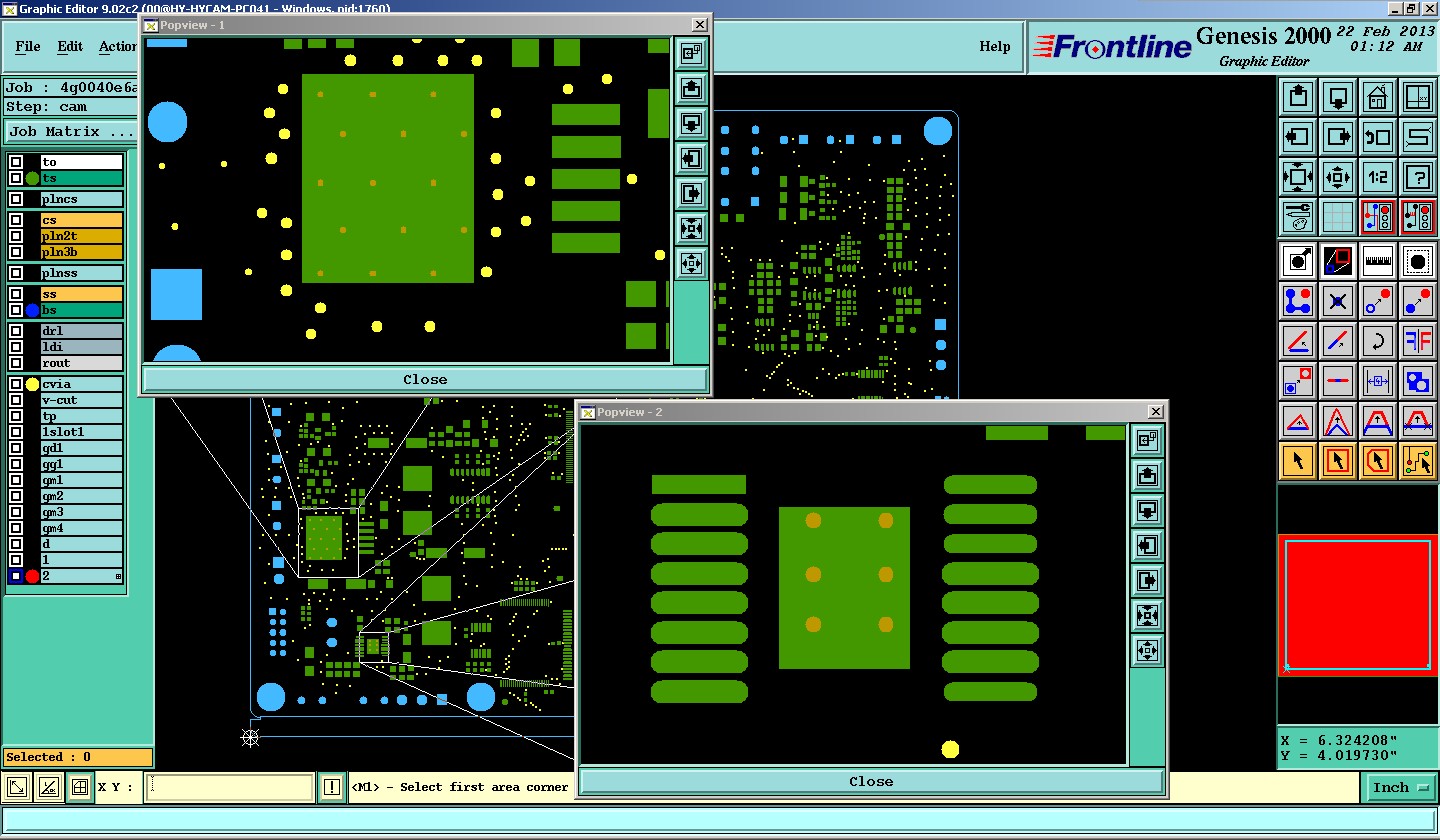Image resolution: width=1440 pixels, height=840 pixels.
Task: Select the layer named v-cut
Action: click(82, 400)
